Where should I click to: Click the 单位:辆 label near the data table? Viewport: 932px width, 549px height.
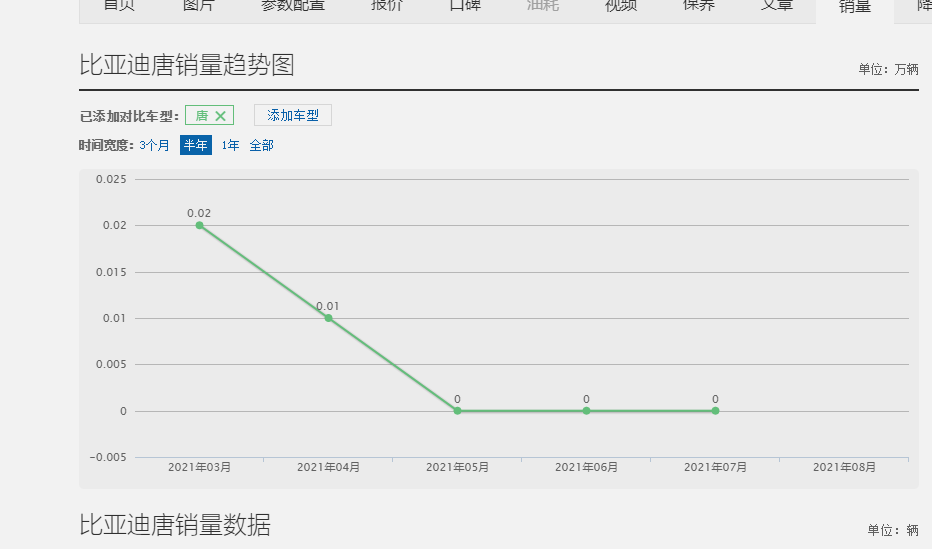click(893, 530)
